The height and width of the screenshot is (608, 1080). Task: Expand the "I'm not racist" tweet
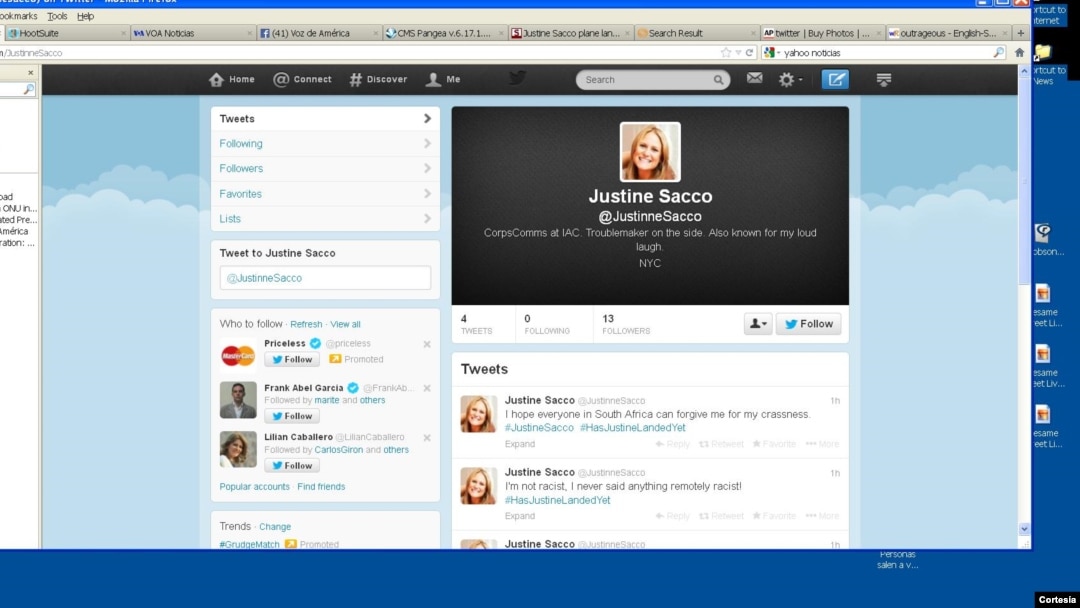pyautogui.click(x=519, y=516)
